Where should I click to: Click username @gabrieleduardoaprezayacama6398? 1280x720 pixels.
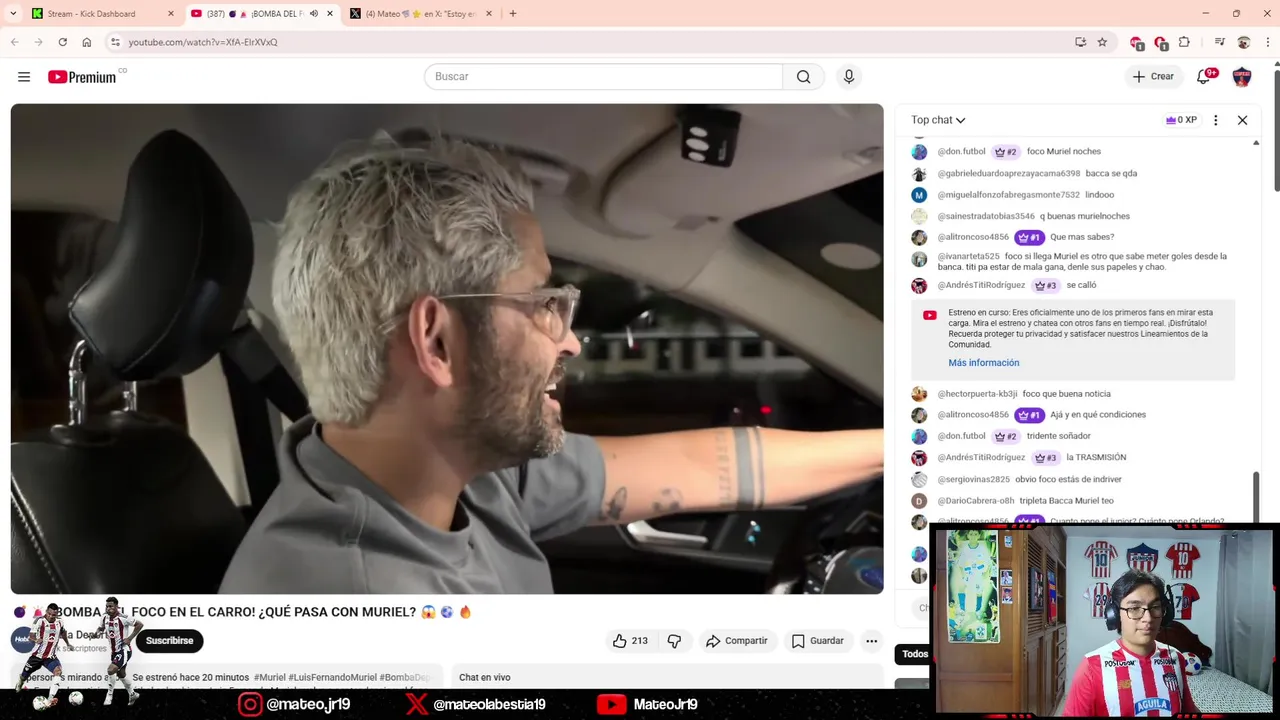(1008, 173)
